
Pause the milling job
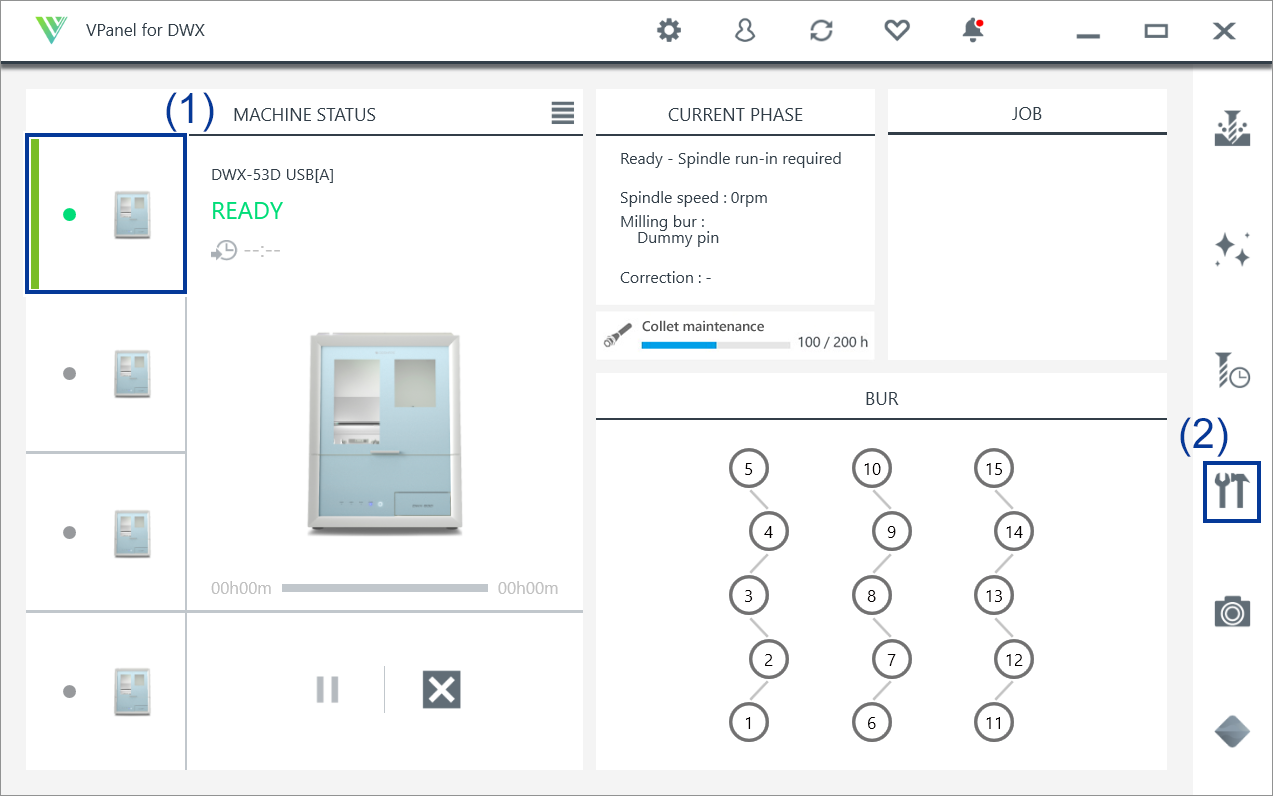point(327,689)
